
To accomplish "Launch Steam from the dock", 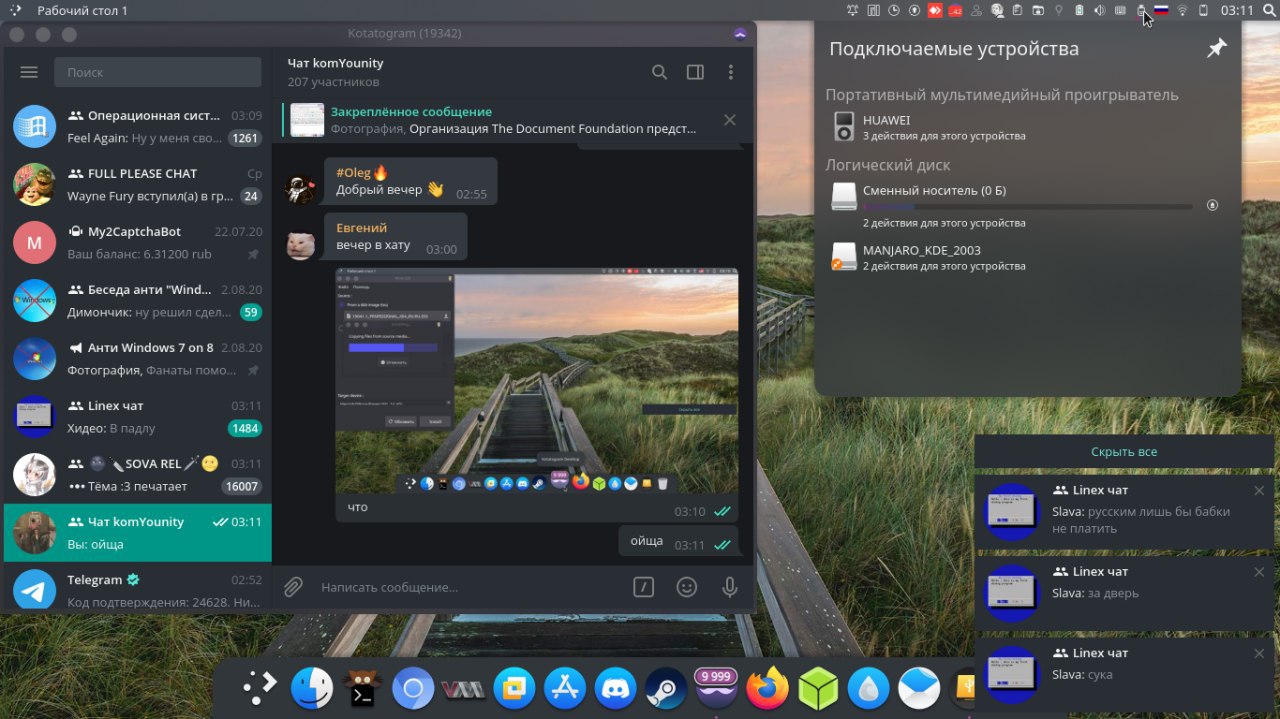I will (666, 688).
